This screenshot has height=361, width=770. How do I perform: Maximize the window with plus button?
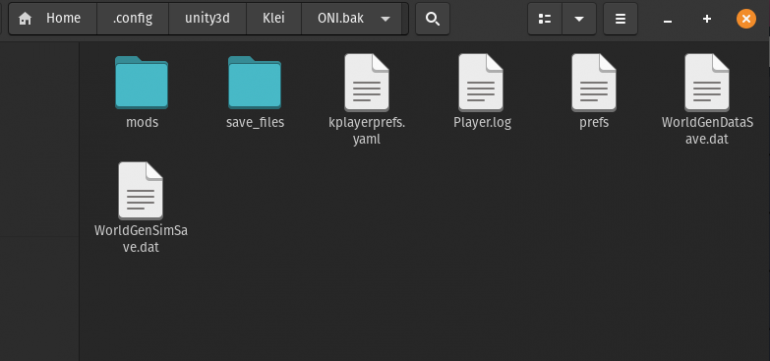[x=707, y=19]
